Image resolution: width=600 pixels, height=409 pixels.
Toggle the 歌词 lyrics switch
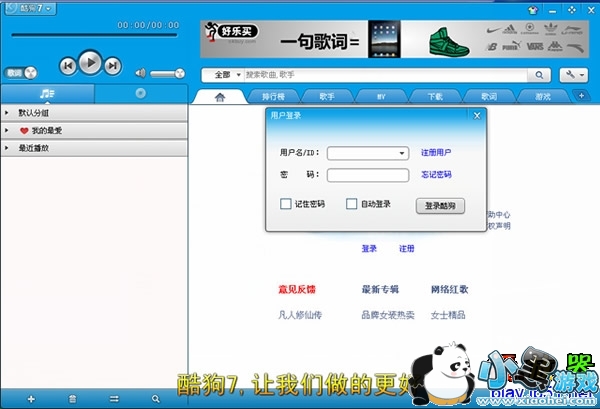point(20,73)
